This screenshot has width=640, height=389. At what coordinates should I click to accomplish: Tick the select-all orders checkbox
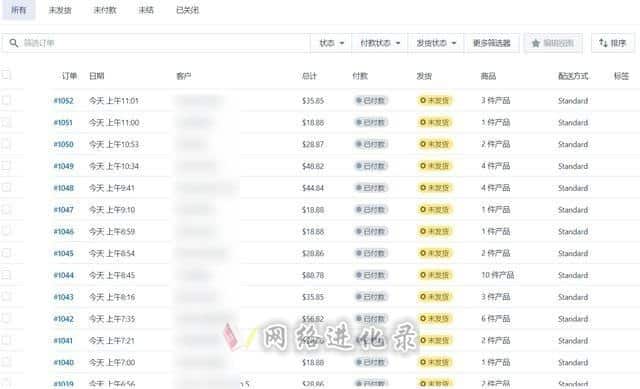point(6,75)
